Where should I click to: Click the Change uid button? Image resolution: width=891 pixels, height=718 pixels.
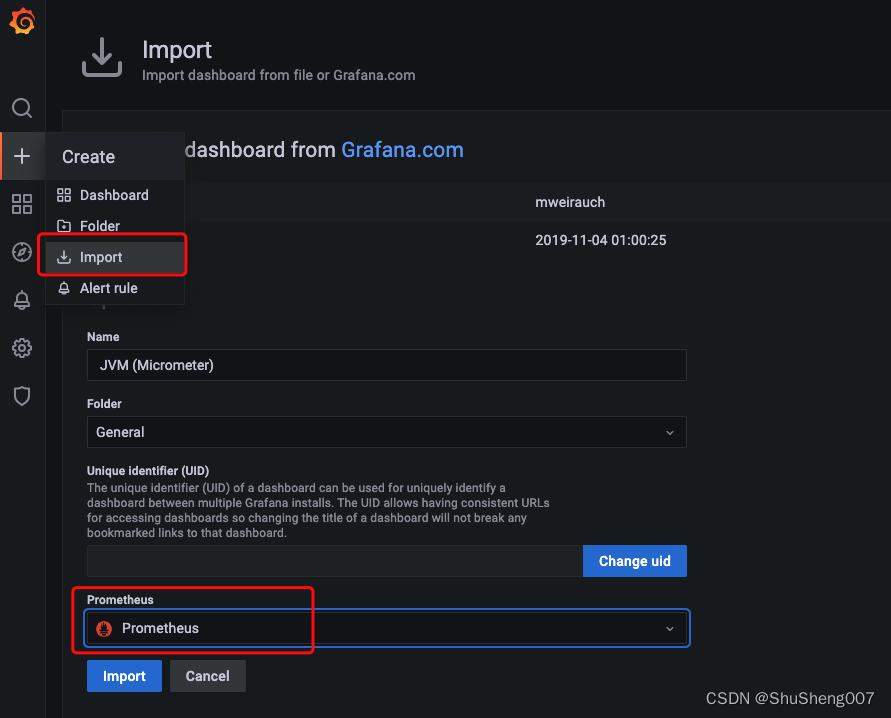(635, 561)
